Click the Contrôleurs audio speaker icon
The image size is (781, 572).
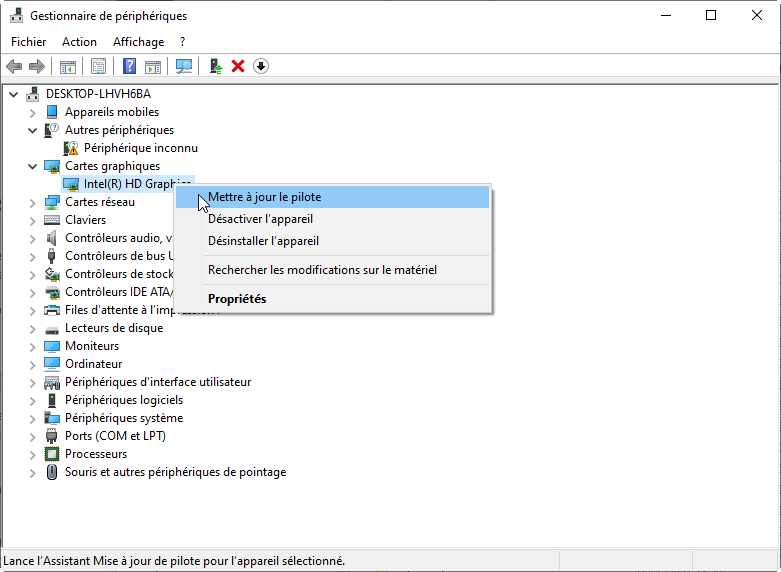coord(52,238)
